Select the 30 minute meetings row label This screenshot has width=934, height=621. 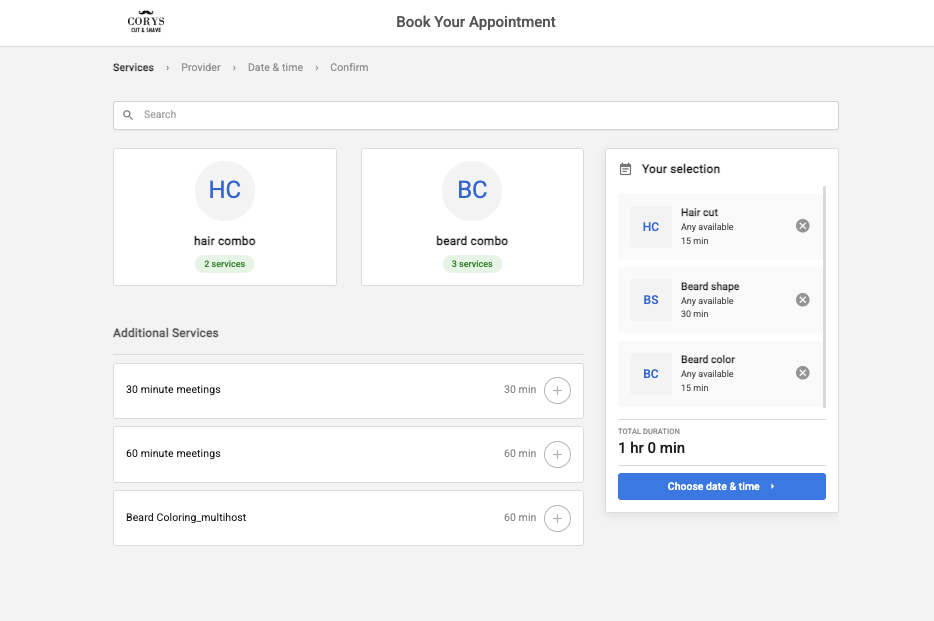pos(173,389)
